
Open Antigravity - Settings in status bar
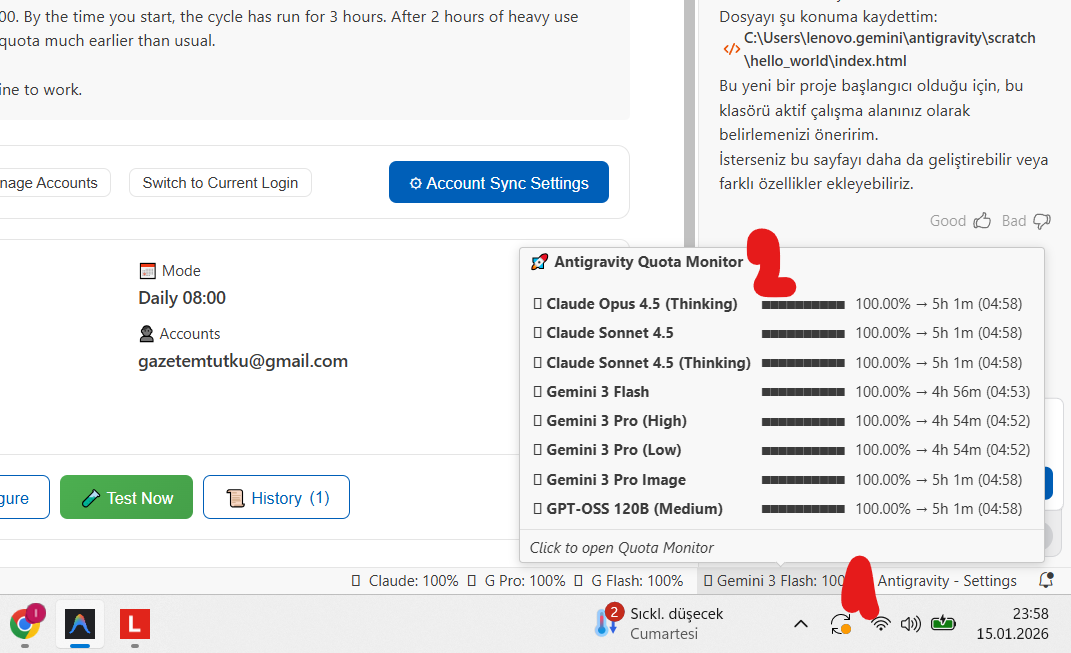coord(947,581)
